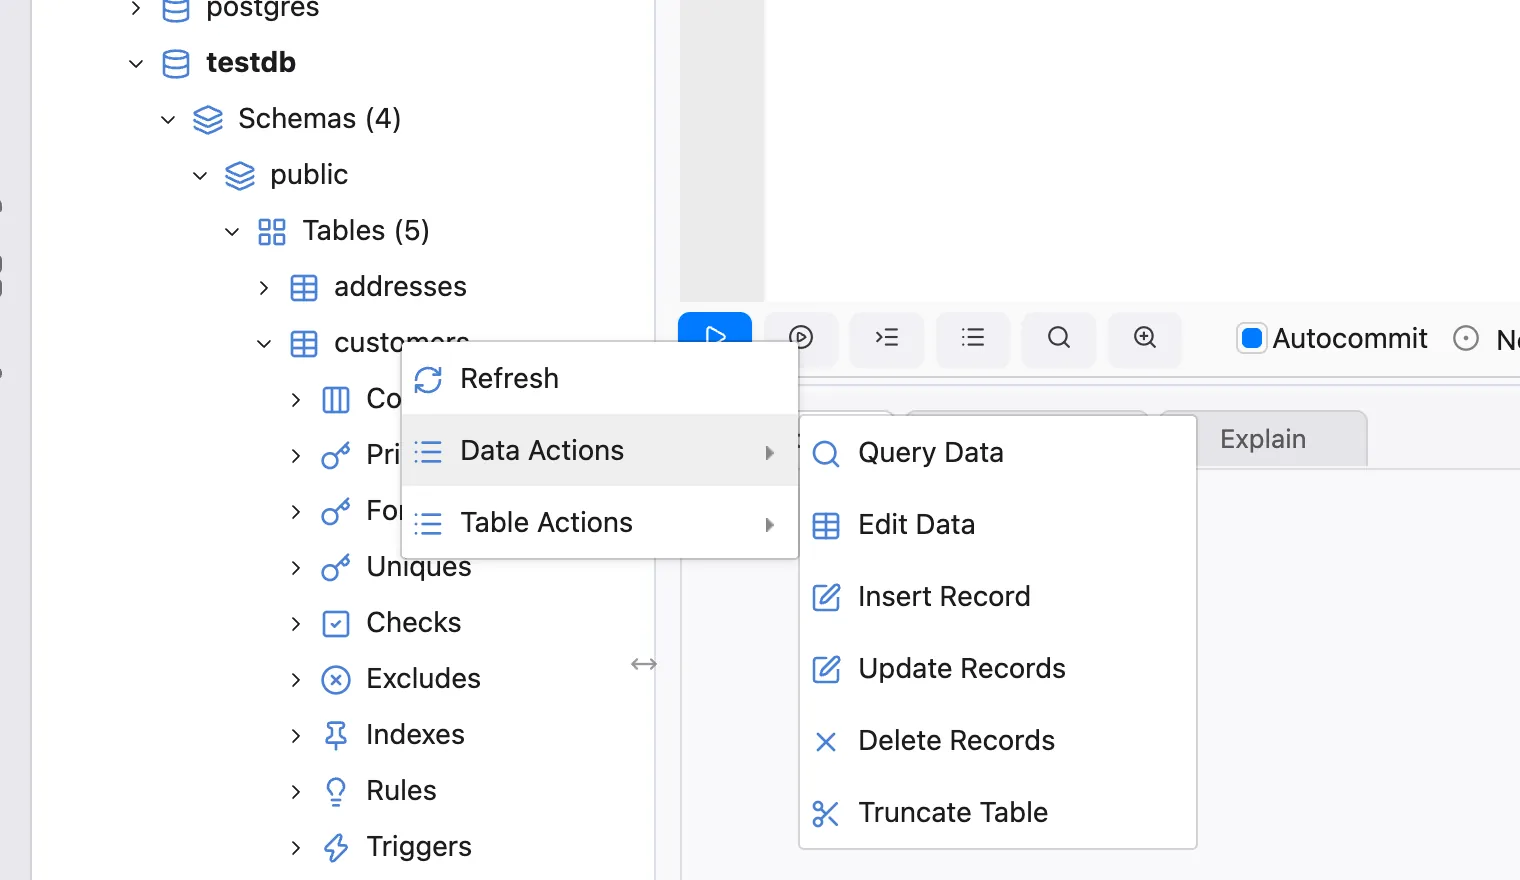Expand the Excludes node
The height and width of the screenshot is (880, 1520).
(296, 680)
